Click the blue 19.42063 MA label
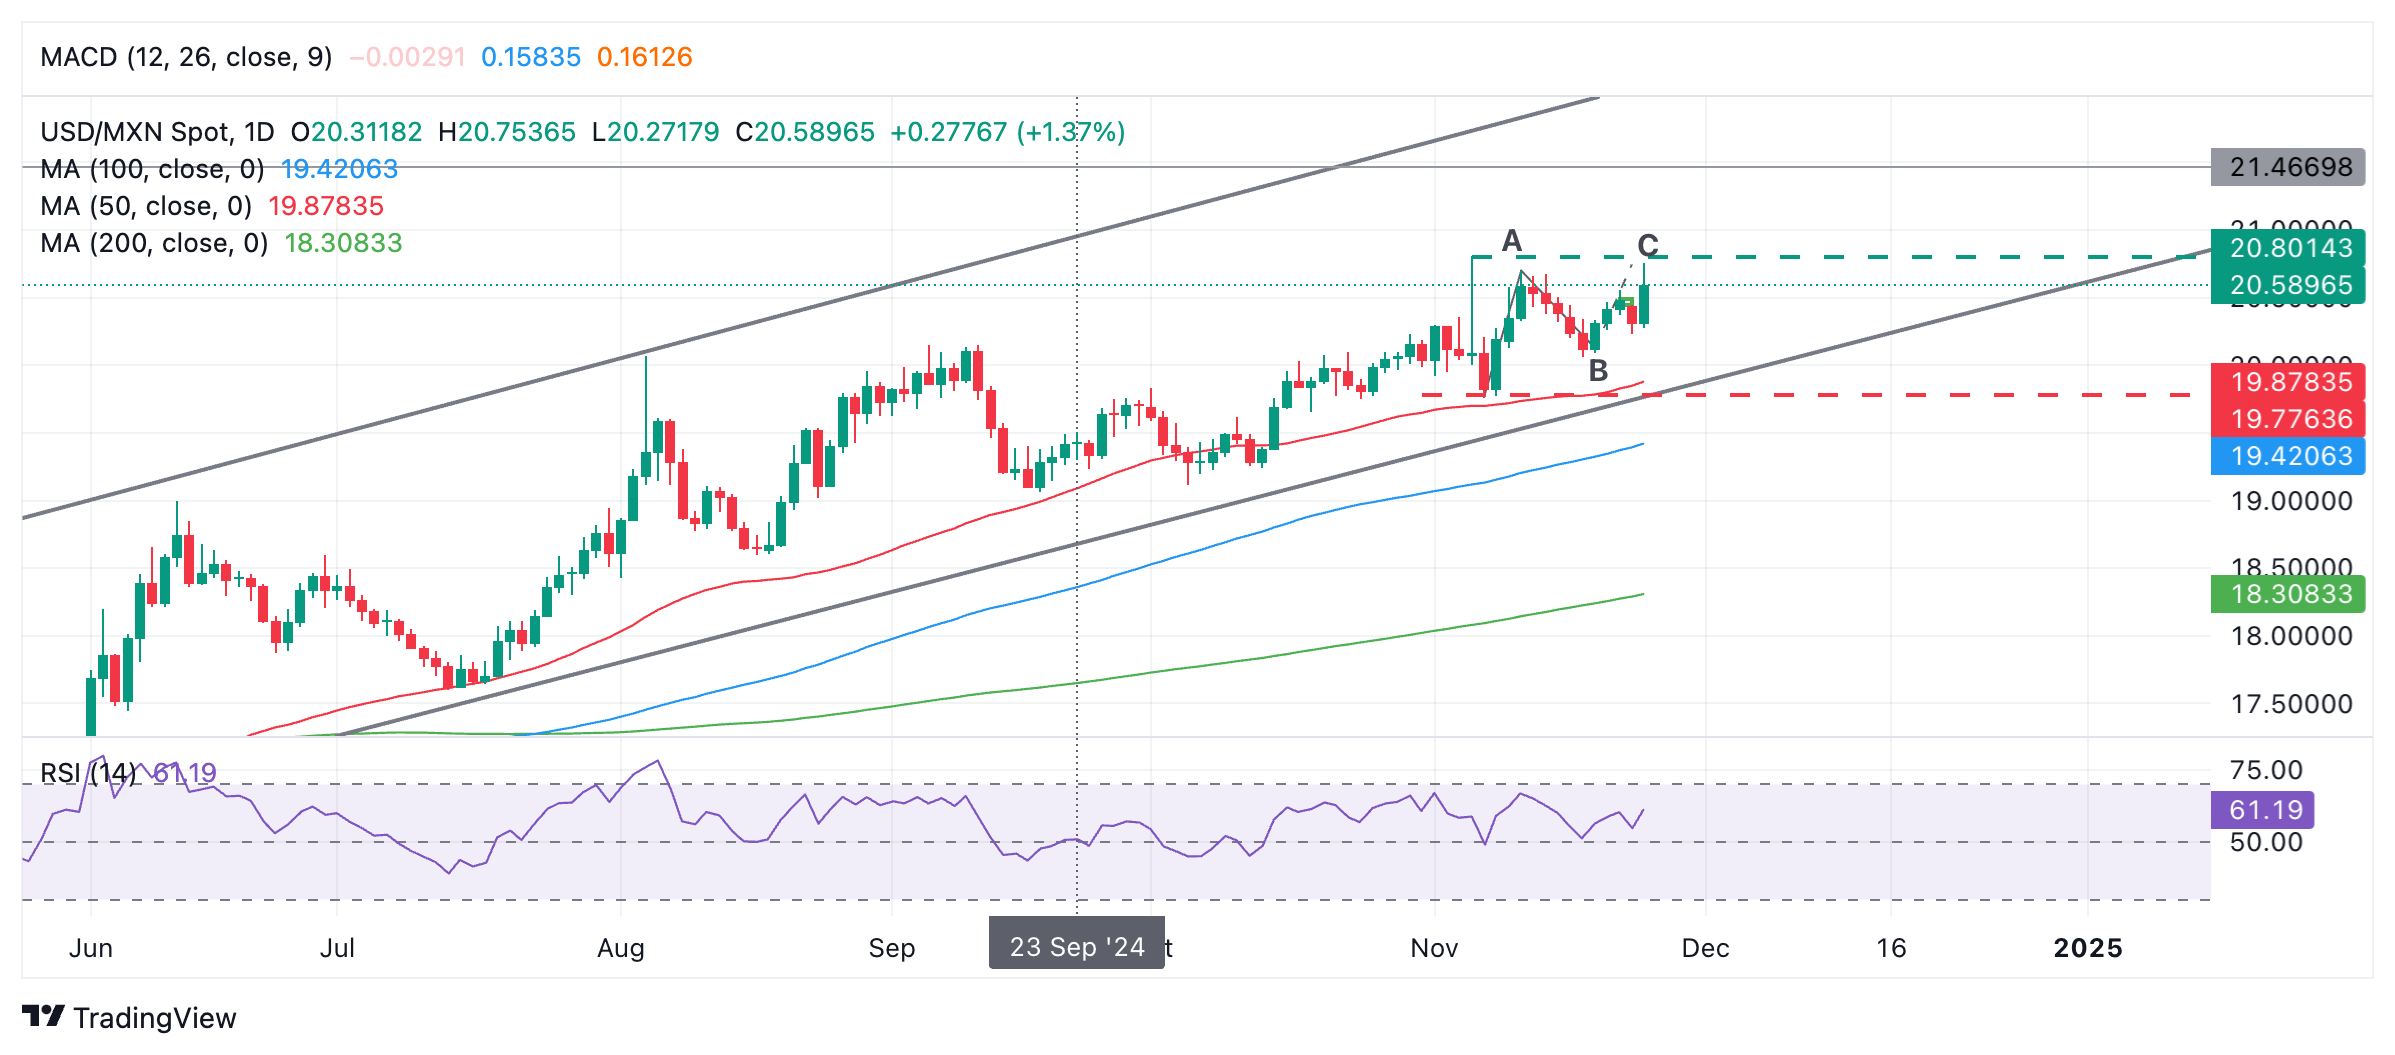This screenshot has width=2395, height=1055. pos(2288,456)
